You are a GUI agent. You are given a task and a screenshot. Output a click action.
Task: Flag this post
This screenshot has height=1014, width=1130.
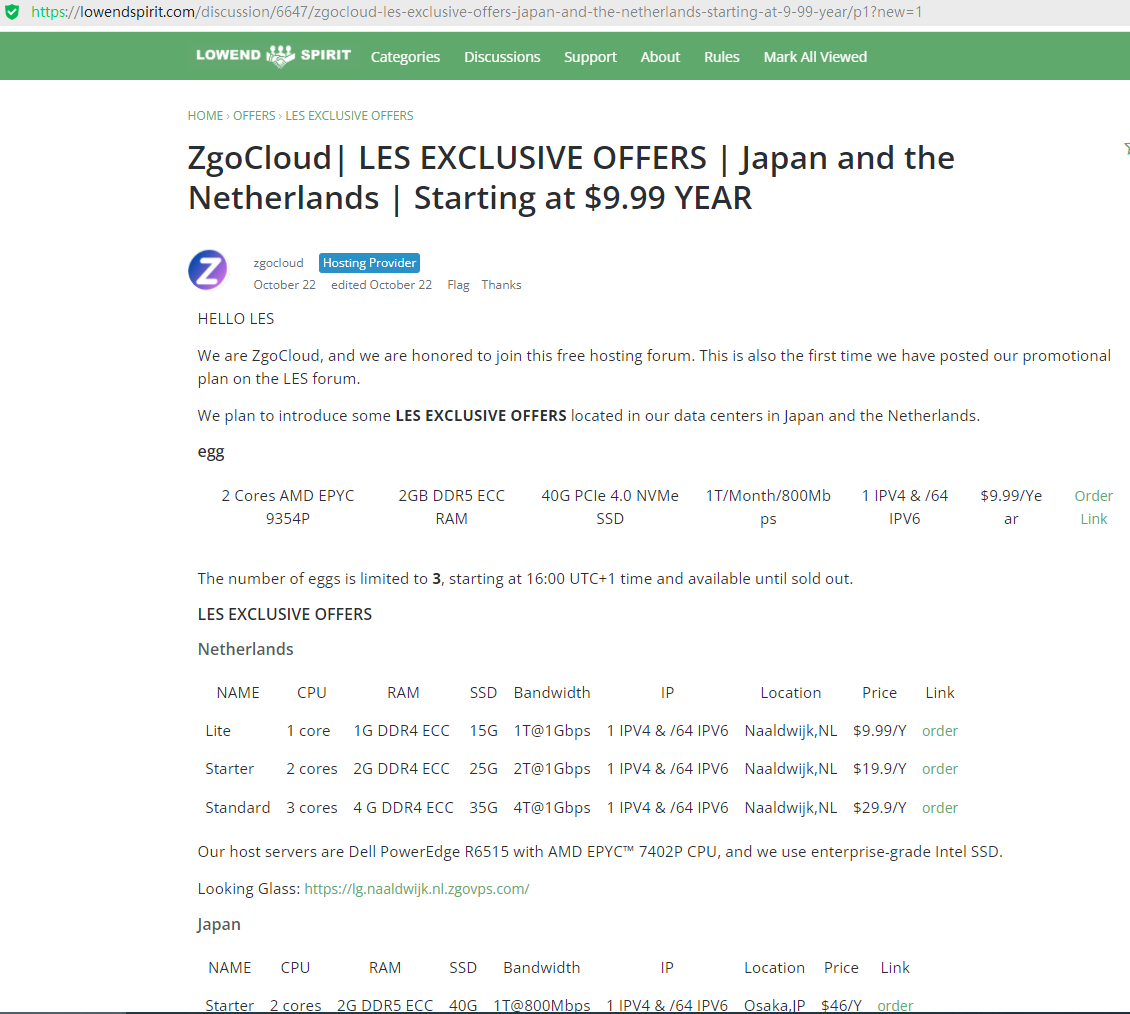click(x=458, y=285)
